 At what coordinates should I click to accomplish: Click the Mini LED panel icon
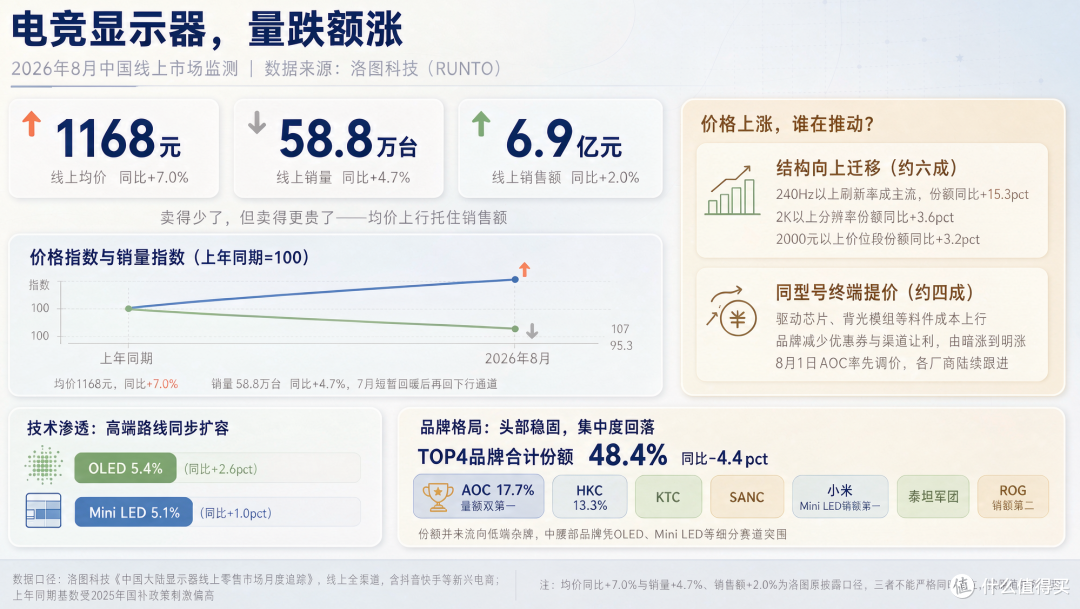(x=43, y=510)
